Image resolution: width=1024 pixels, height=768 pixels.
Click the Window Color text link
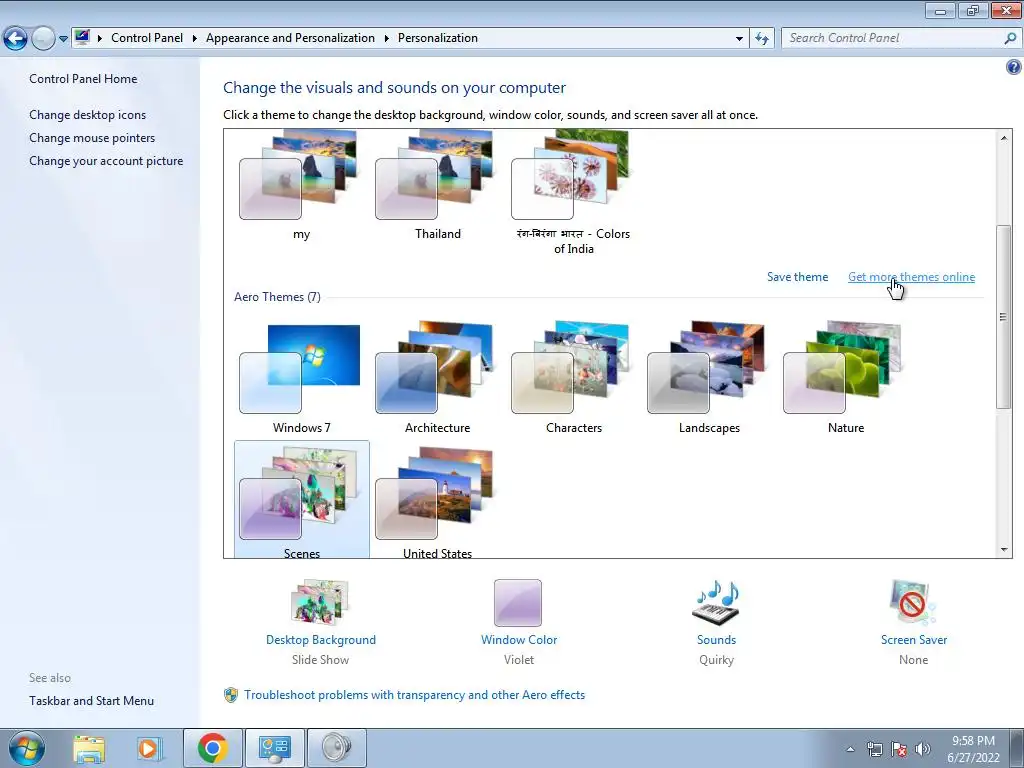519,640
